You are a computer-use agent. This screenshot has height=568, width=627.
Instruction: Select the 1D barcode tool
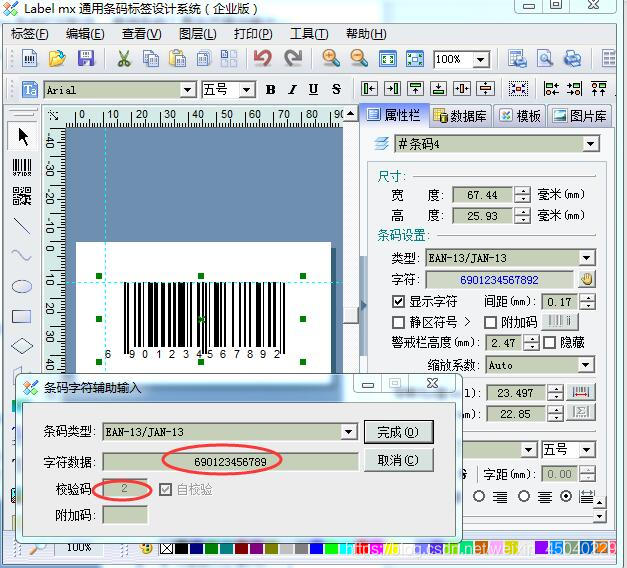(x=22, y=167)
